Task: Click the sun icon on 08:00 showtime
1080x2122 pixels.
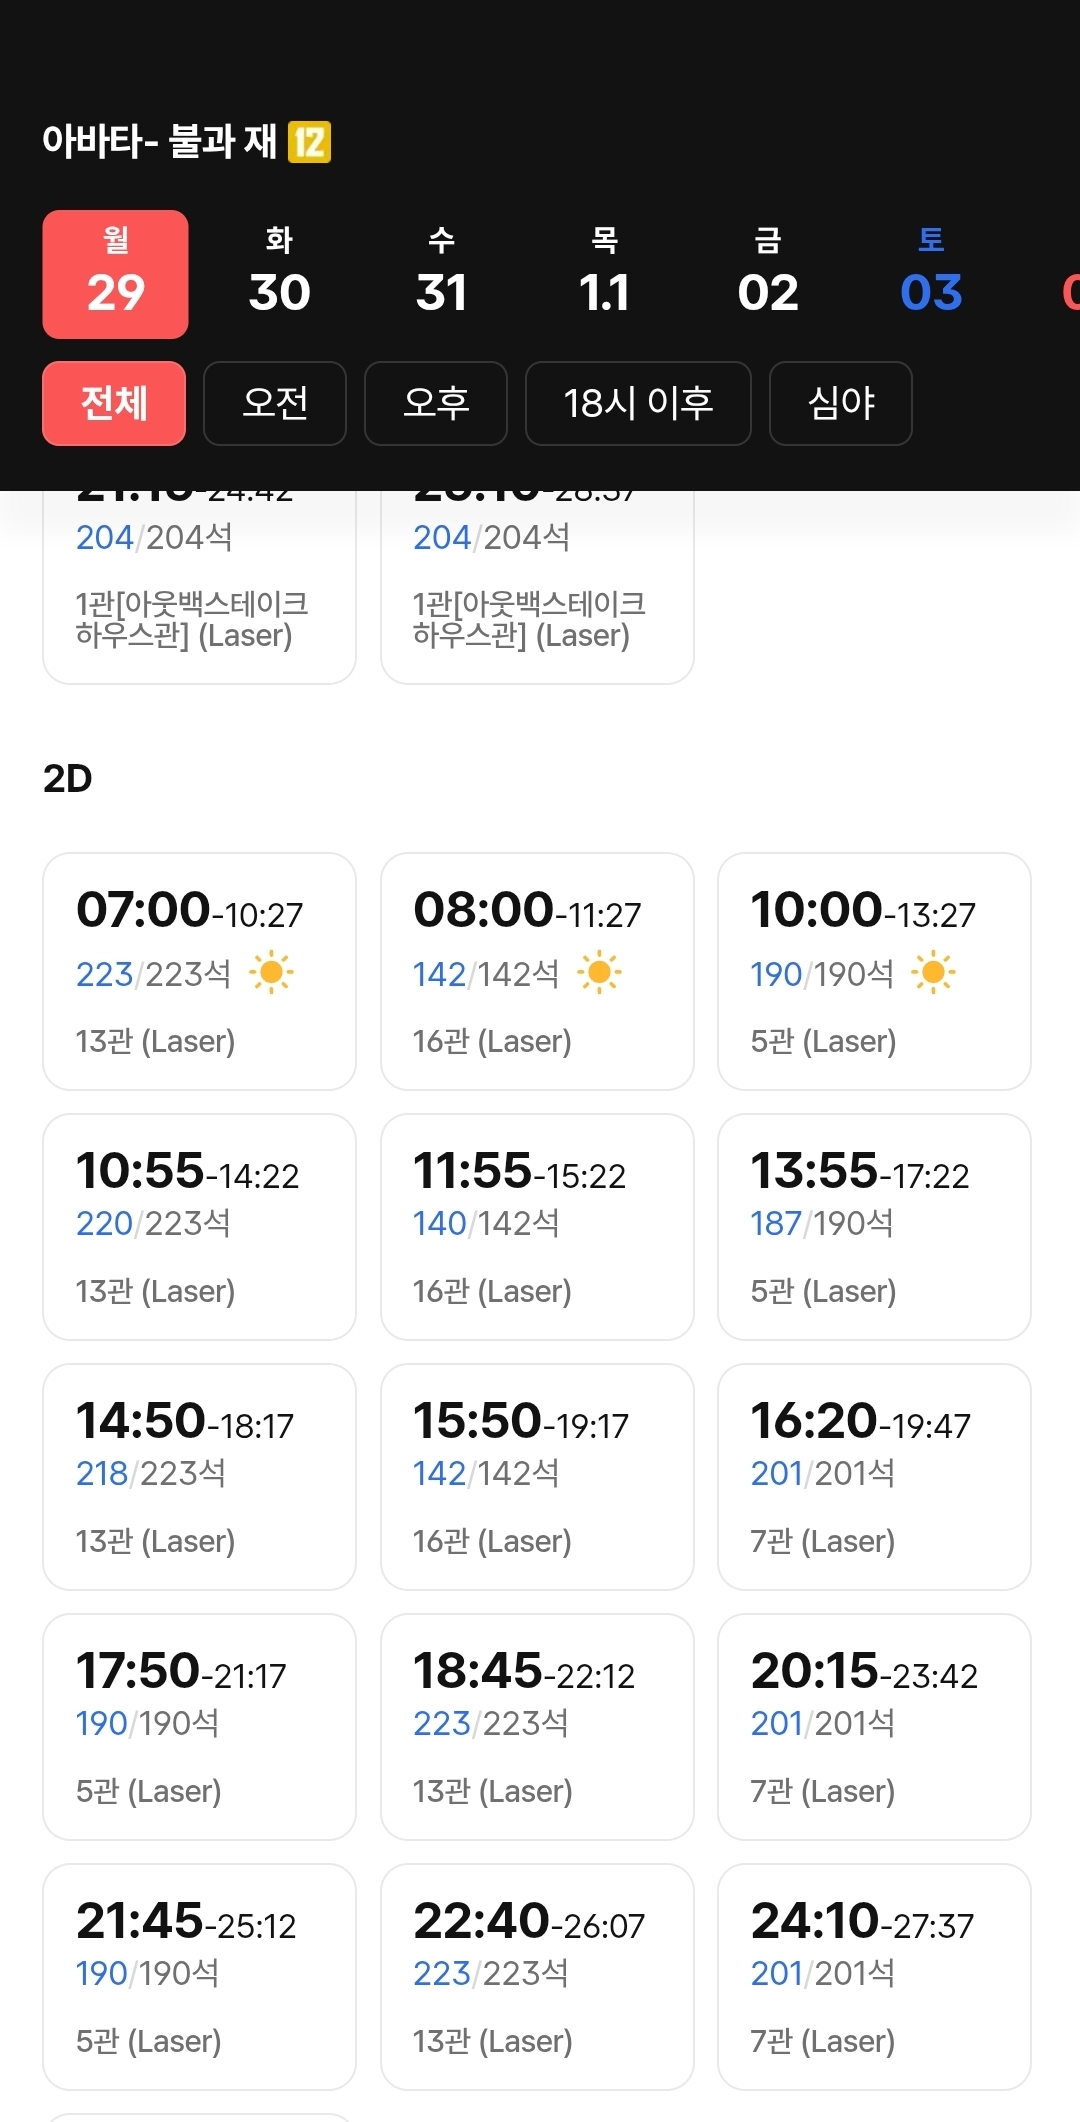Action: tap(599, 973)
